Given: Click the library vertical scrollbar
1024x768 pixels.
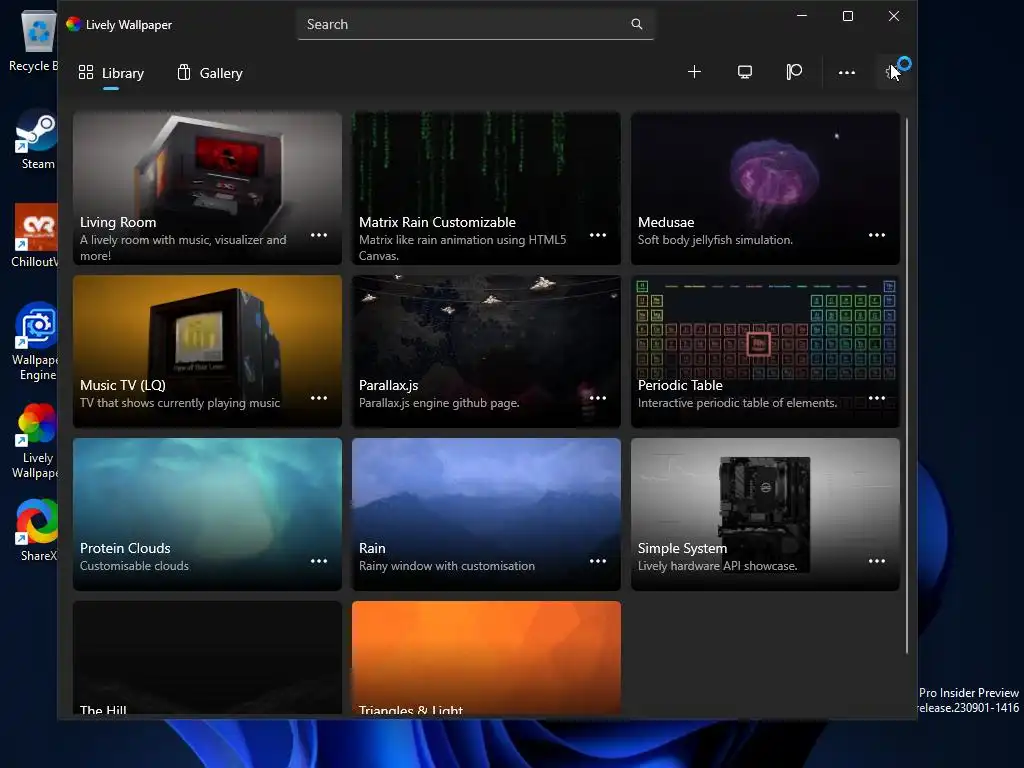Looking at the screenshot, I should (x=906, y=385).
